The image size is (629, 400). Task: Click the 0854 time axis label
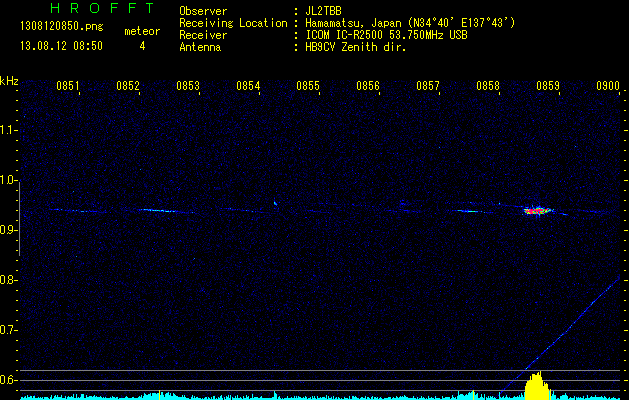(248, 86)
